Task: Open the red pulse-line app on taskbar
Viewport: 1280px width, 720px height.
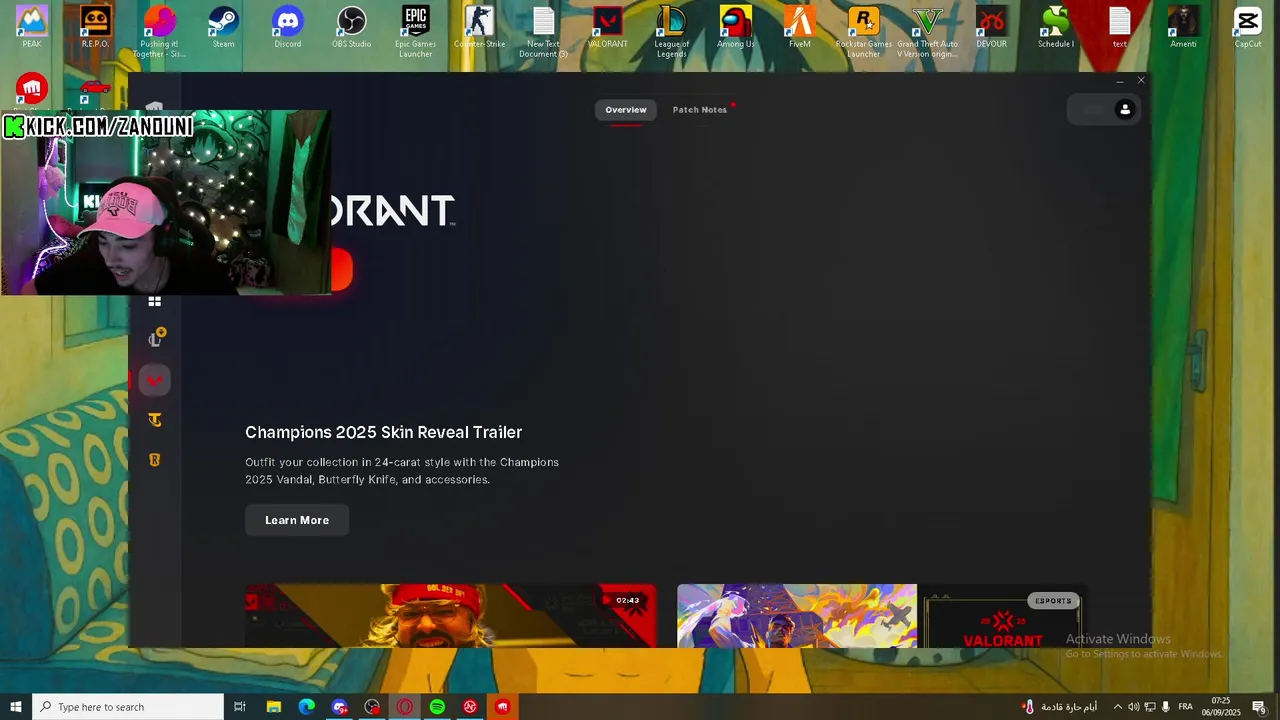Action: 470,707
